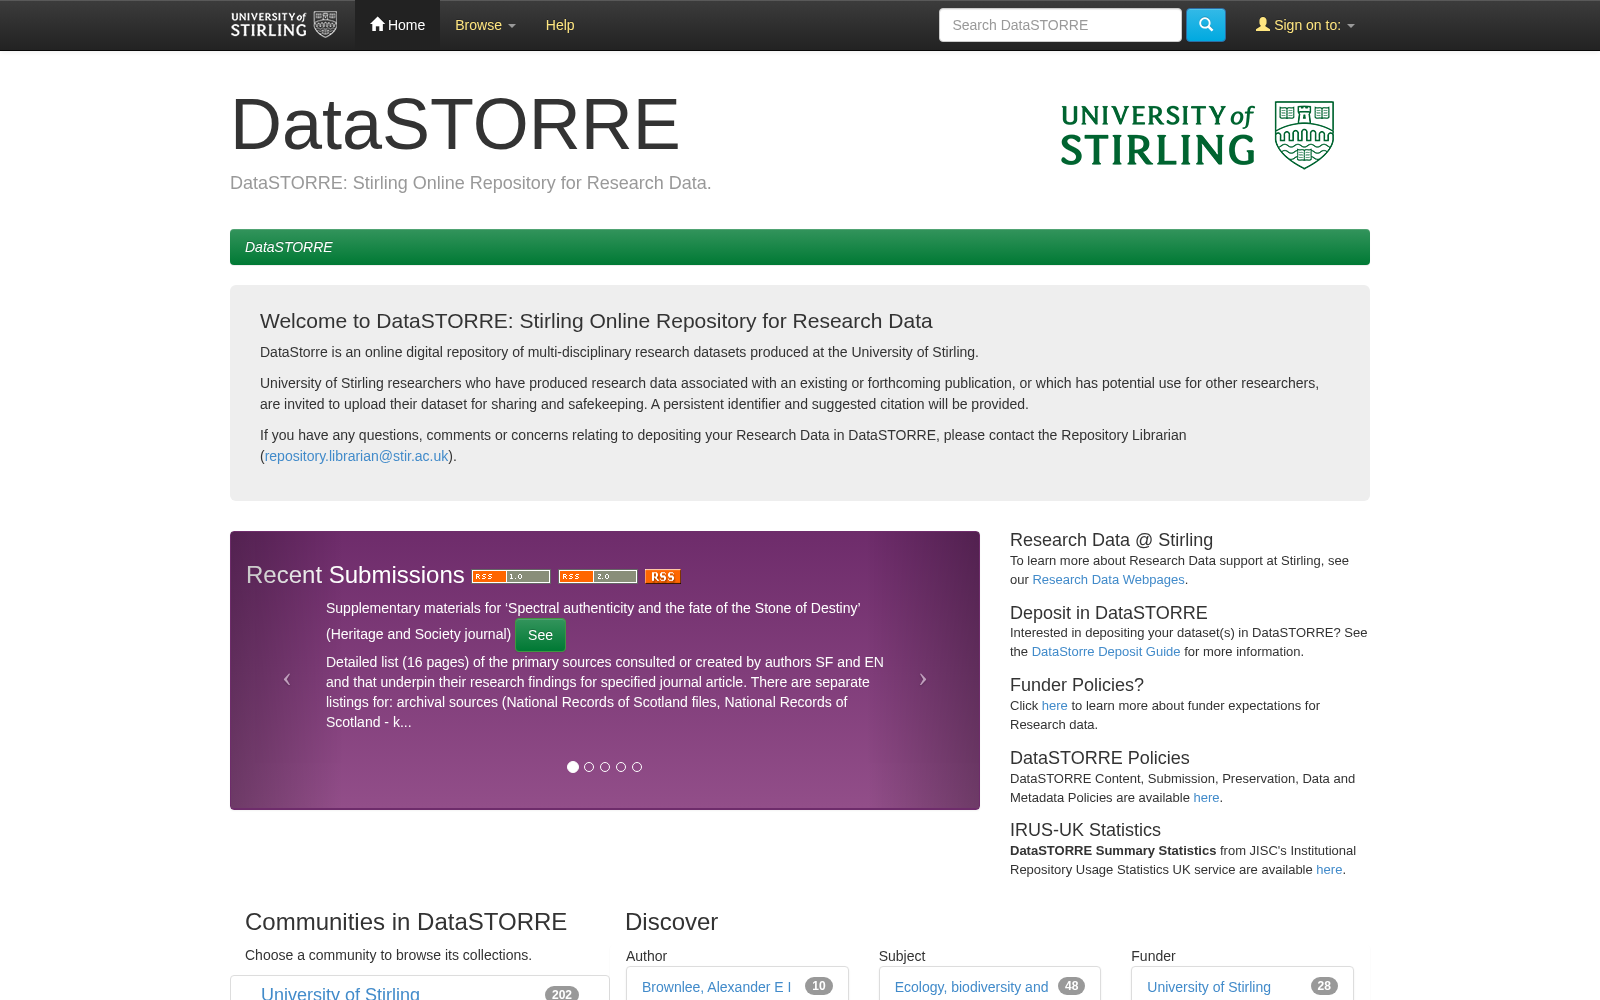Click 'here' link under IRUS-UK Statistics

coord(1329,870)
